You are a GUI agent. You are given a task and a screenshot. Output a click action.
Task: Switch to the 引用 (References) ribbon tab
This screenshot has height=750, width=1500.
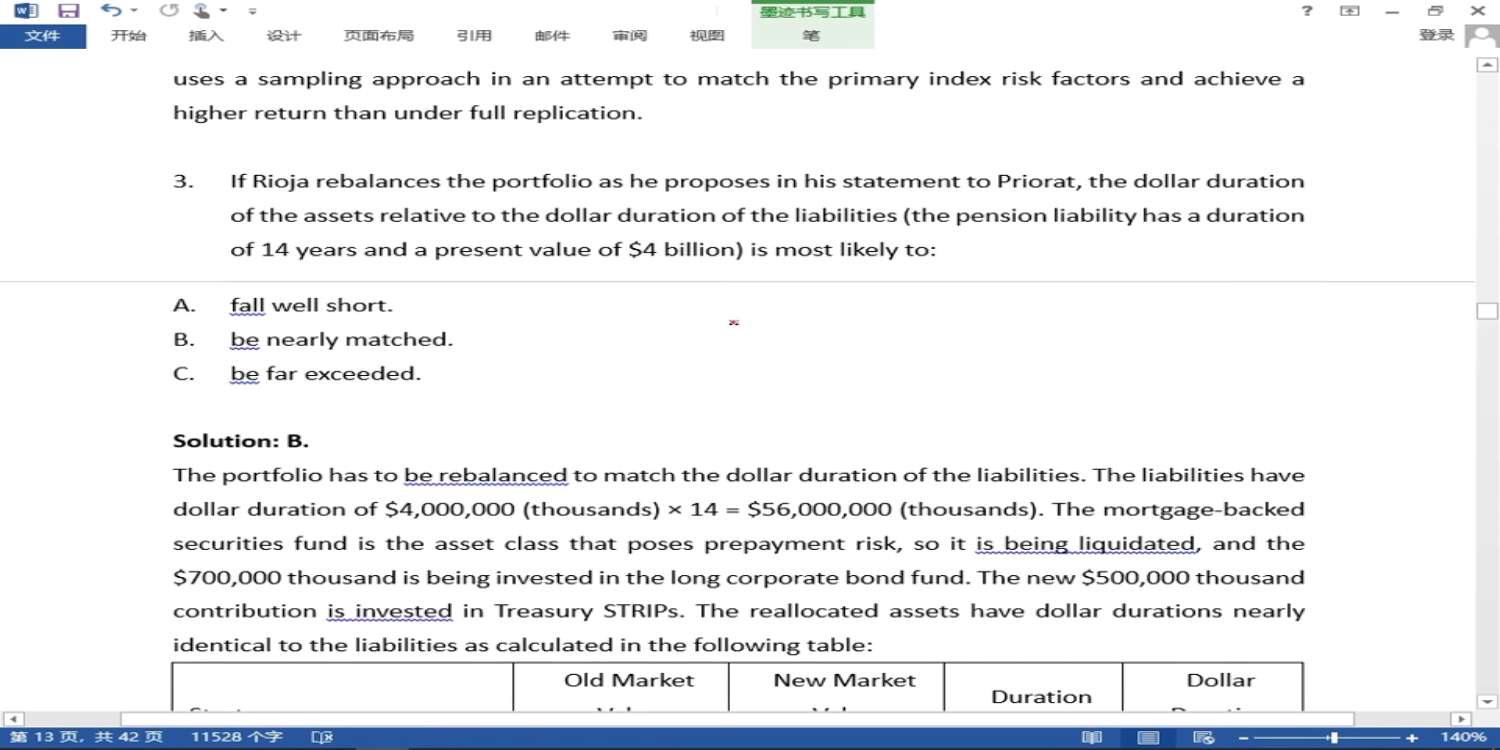(474, 36)
